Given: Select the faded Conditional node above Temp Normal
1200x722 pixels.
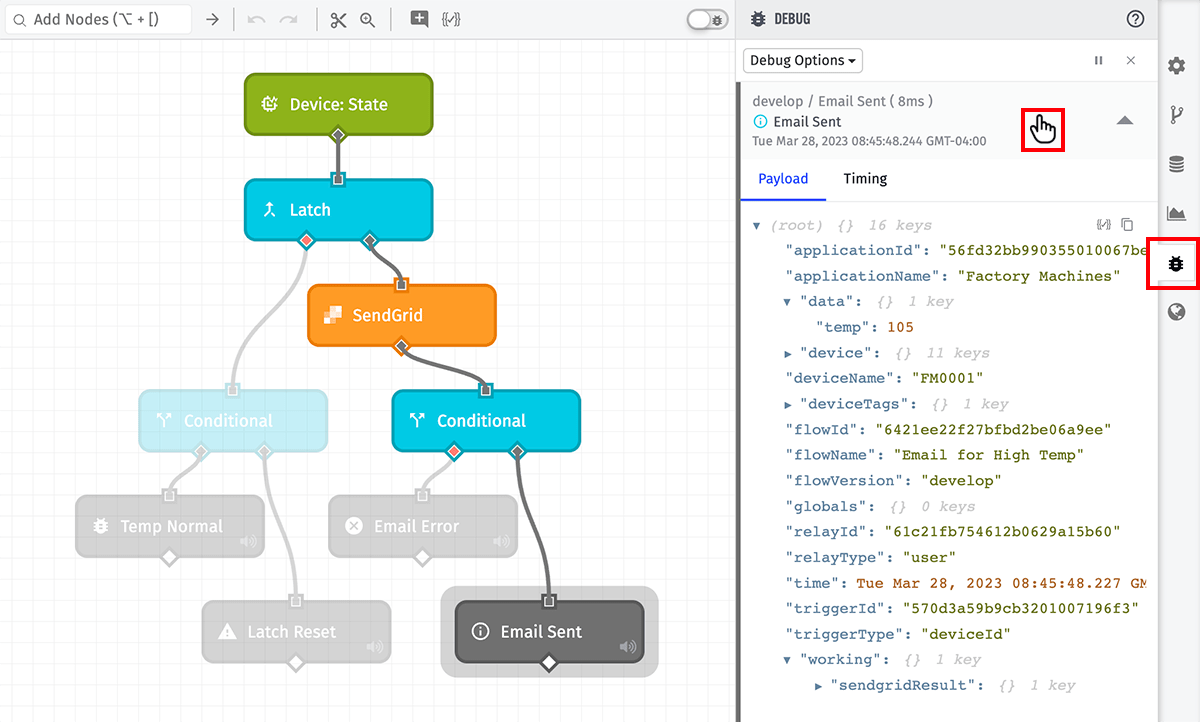Looking at the screenshot, I should pyautogui.click(x=233, y=421).
